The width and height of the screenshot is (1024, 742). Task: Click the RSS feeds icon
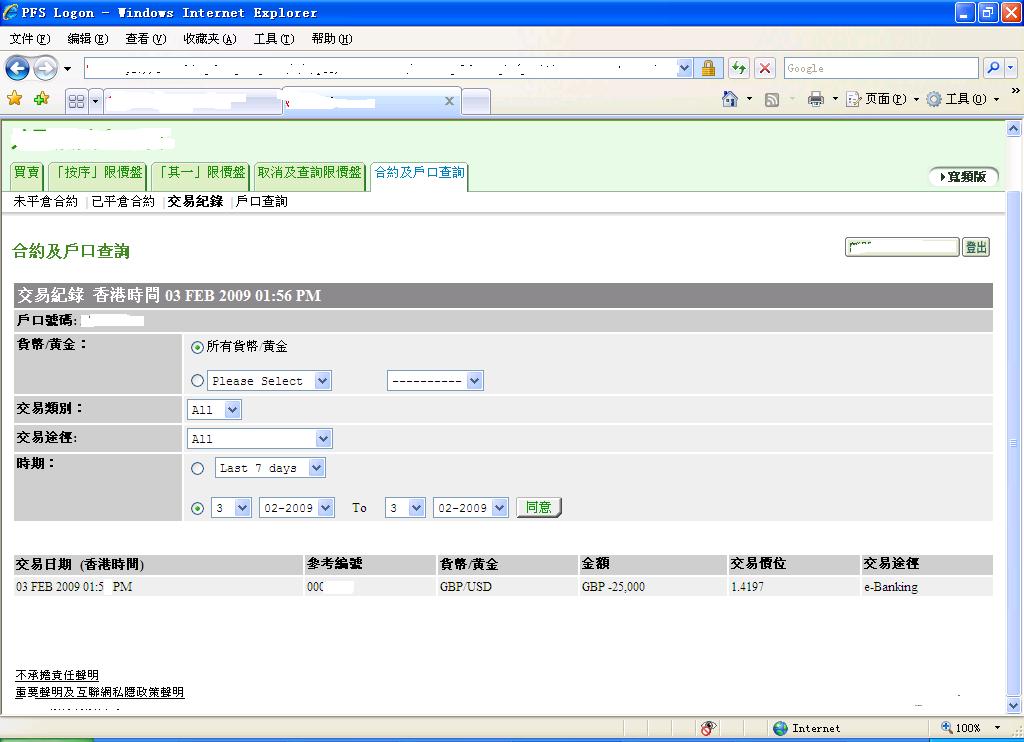[772, 100]
